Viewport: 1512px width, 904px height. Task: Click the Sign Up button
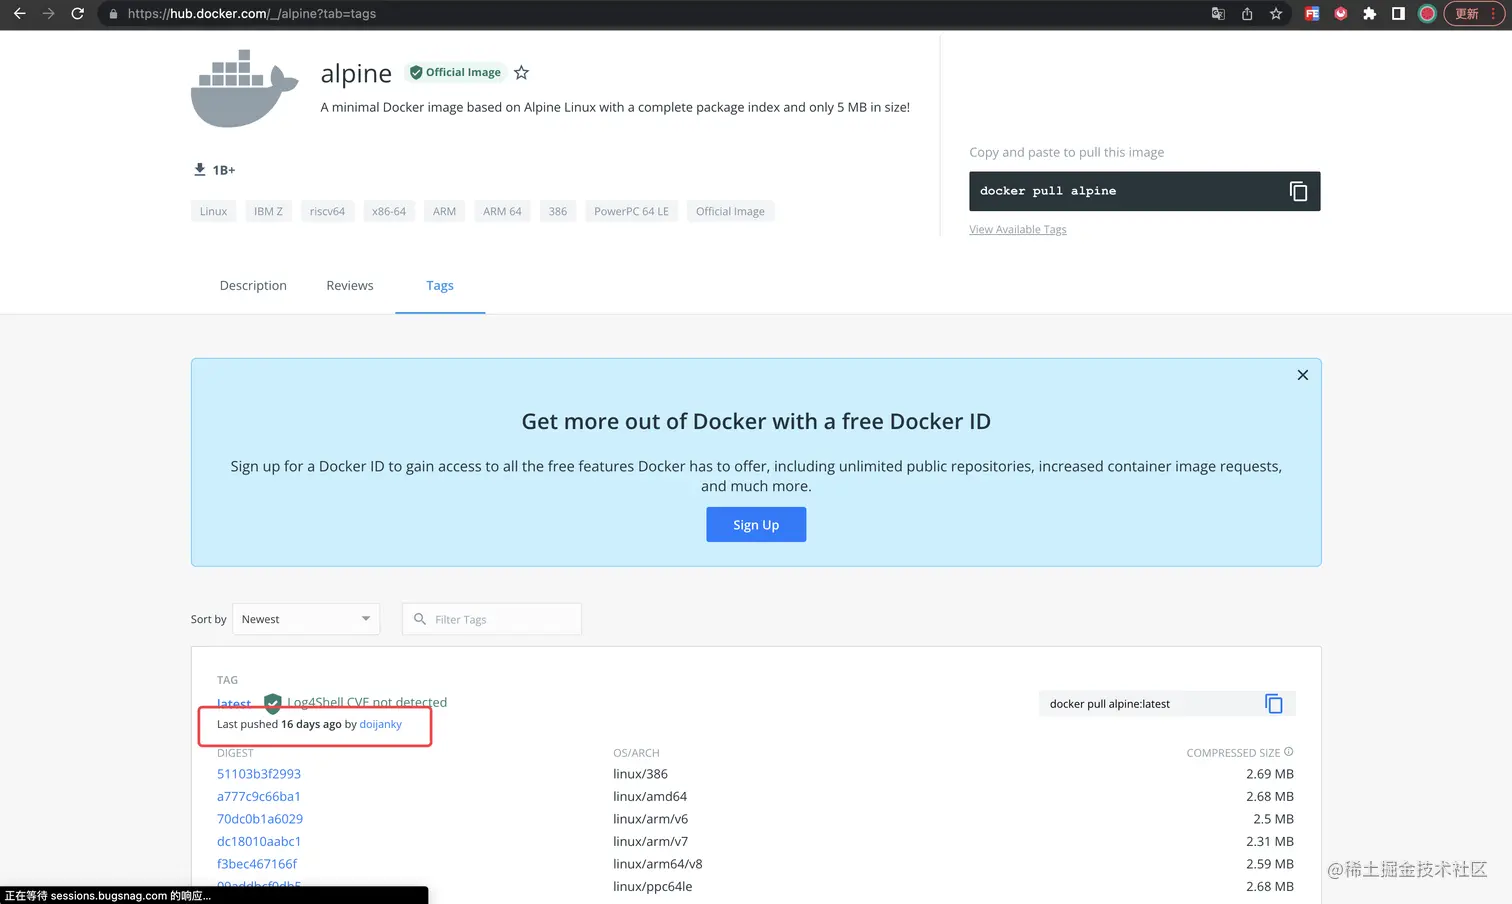pos(756,525)
